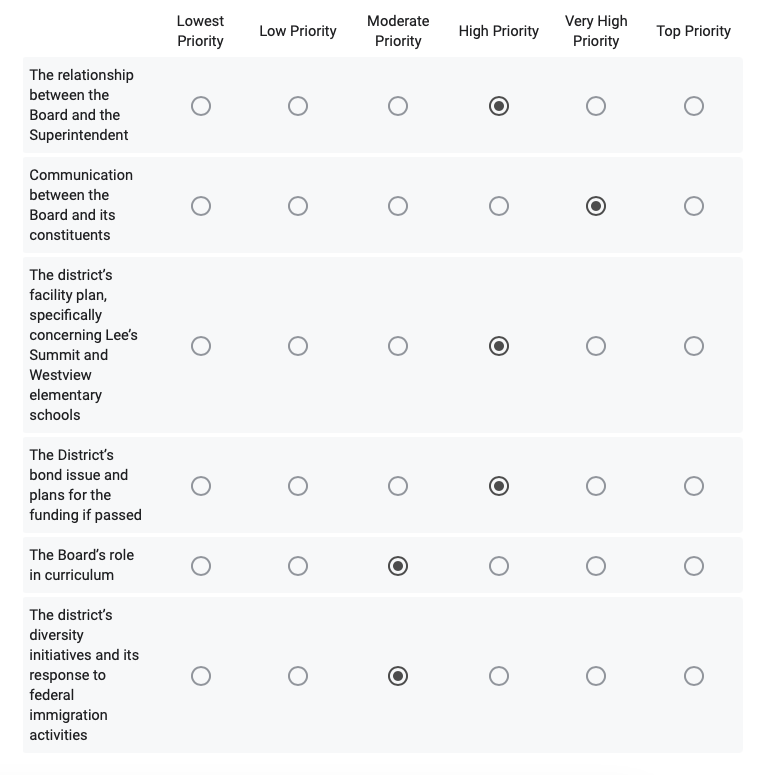763x775 pixels.
Task: Choose High Priority for district's diversity initiatives
Action: pos(499,676)
